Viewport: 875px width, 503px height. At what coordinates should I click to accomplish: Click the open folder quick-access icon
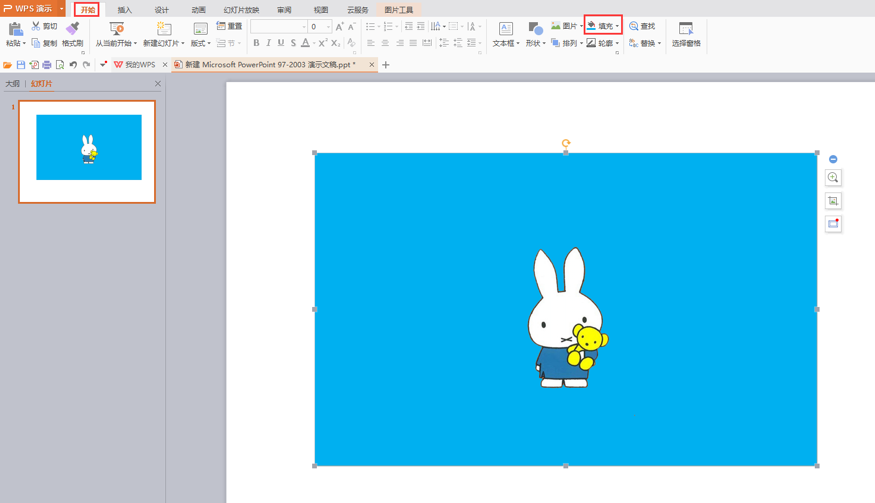coord(7,65)
